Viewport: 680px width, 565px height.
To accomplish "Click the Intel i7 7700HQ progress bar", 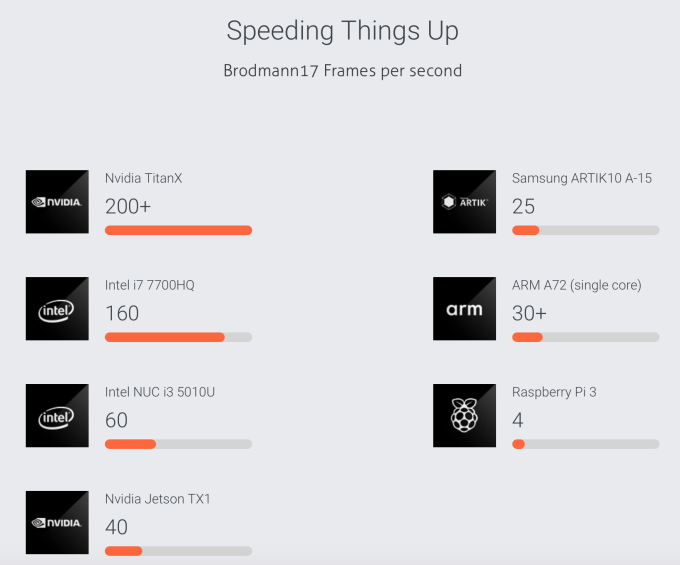I will [178, 337].
